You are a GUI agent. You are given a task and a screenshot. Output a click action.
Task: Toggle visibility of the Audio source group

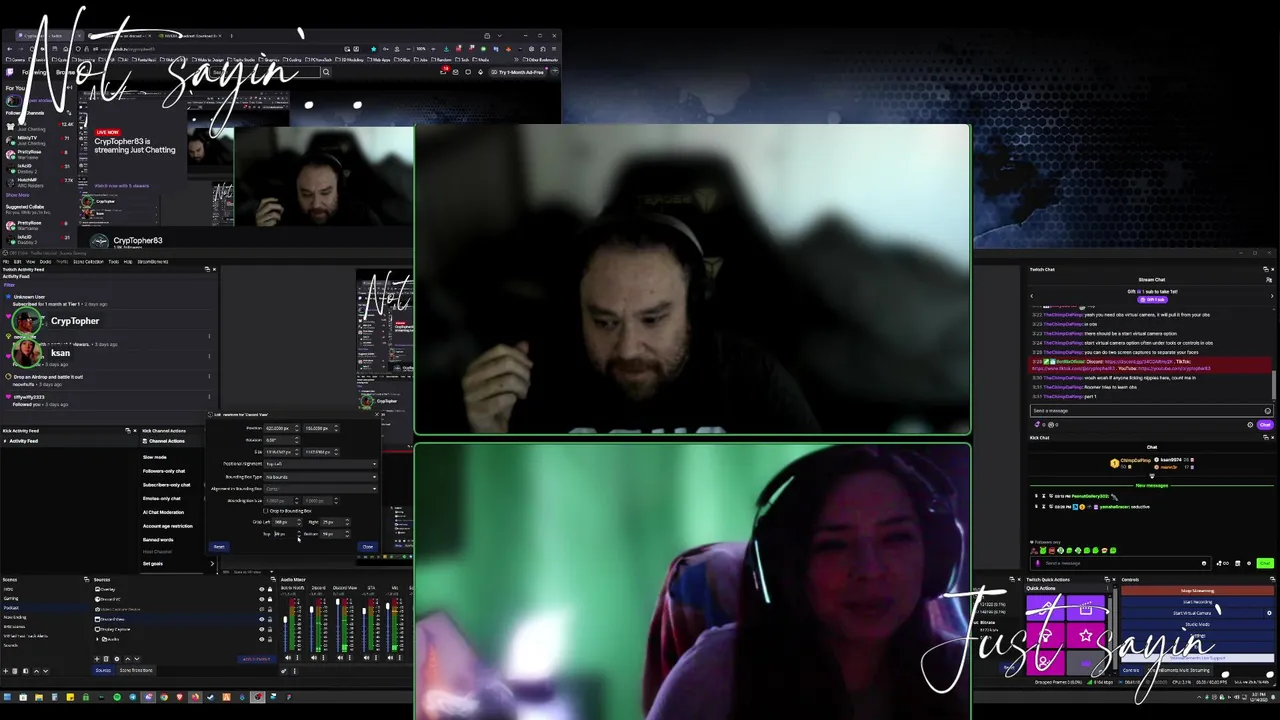(262, 639)
